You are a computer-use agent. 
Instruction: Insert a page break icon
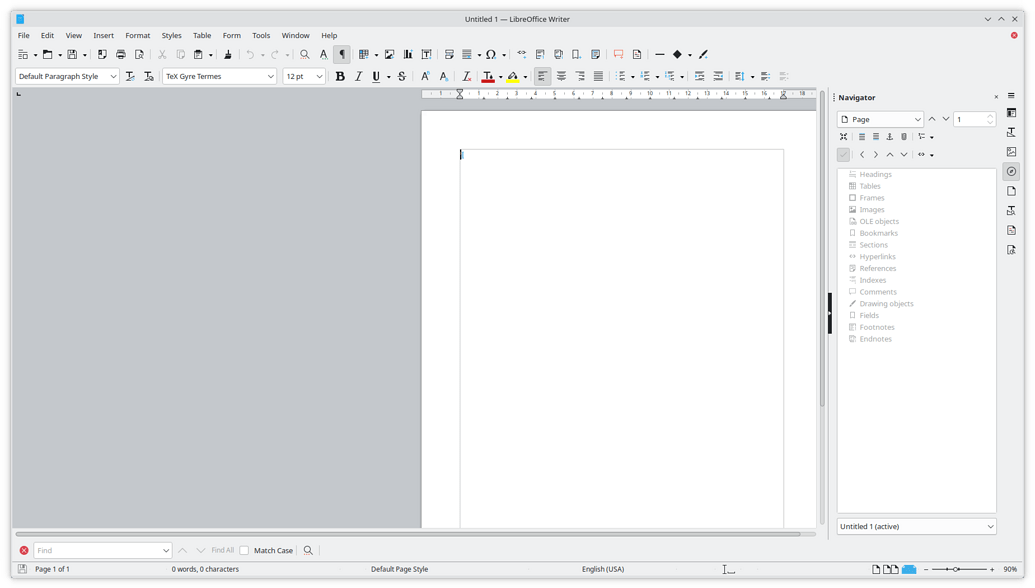pyautogui.click(x=449, y=55)
